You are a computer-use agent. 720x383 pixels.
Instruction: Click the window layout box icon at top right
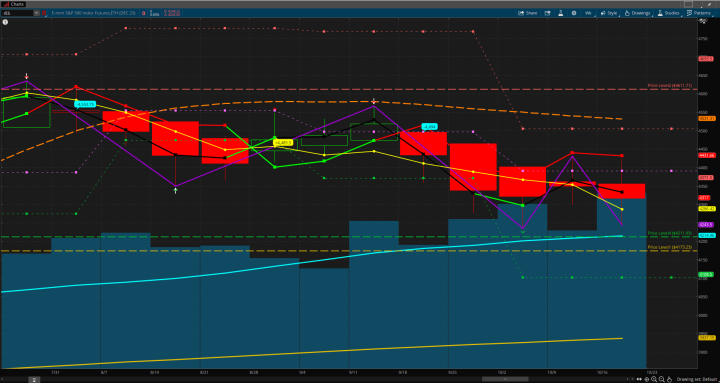pyautogui.click(x=688, y=5)
